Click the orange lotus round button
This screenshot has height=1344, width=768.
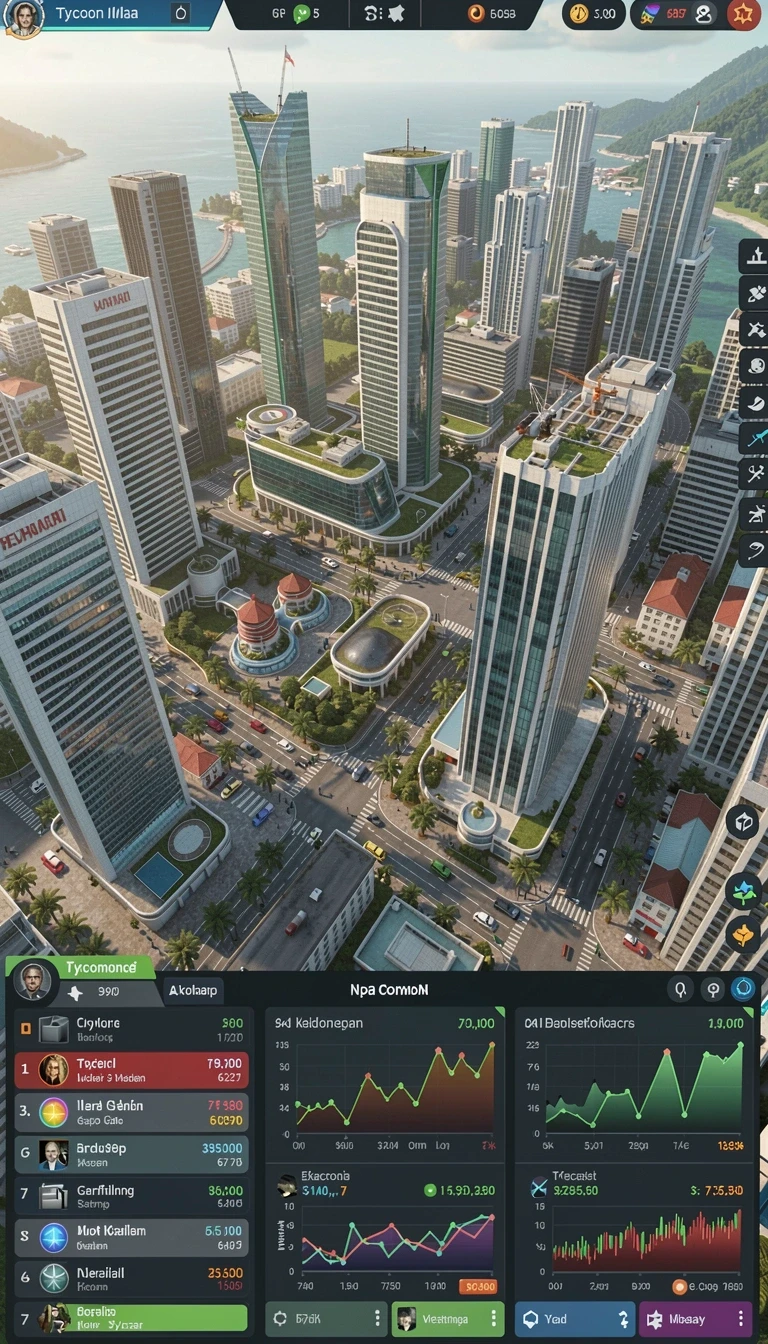tap(743, 934)
